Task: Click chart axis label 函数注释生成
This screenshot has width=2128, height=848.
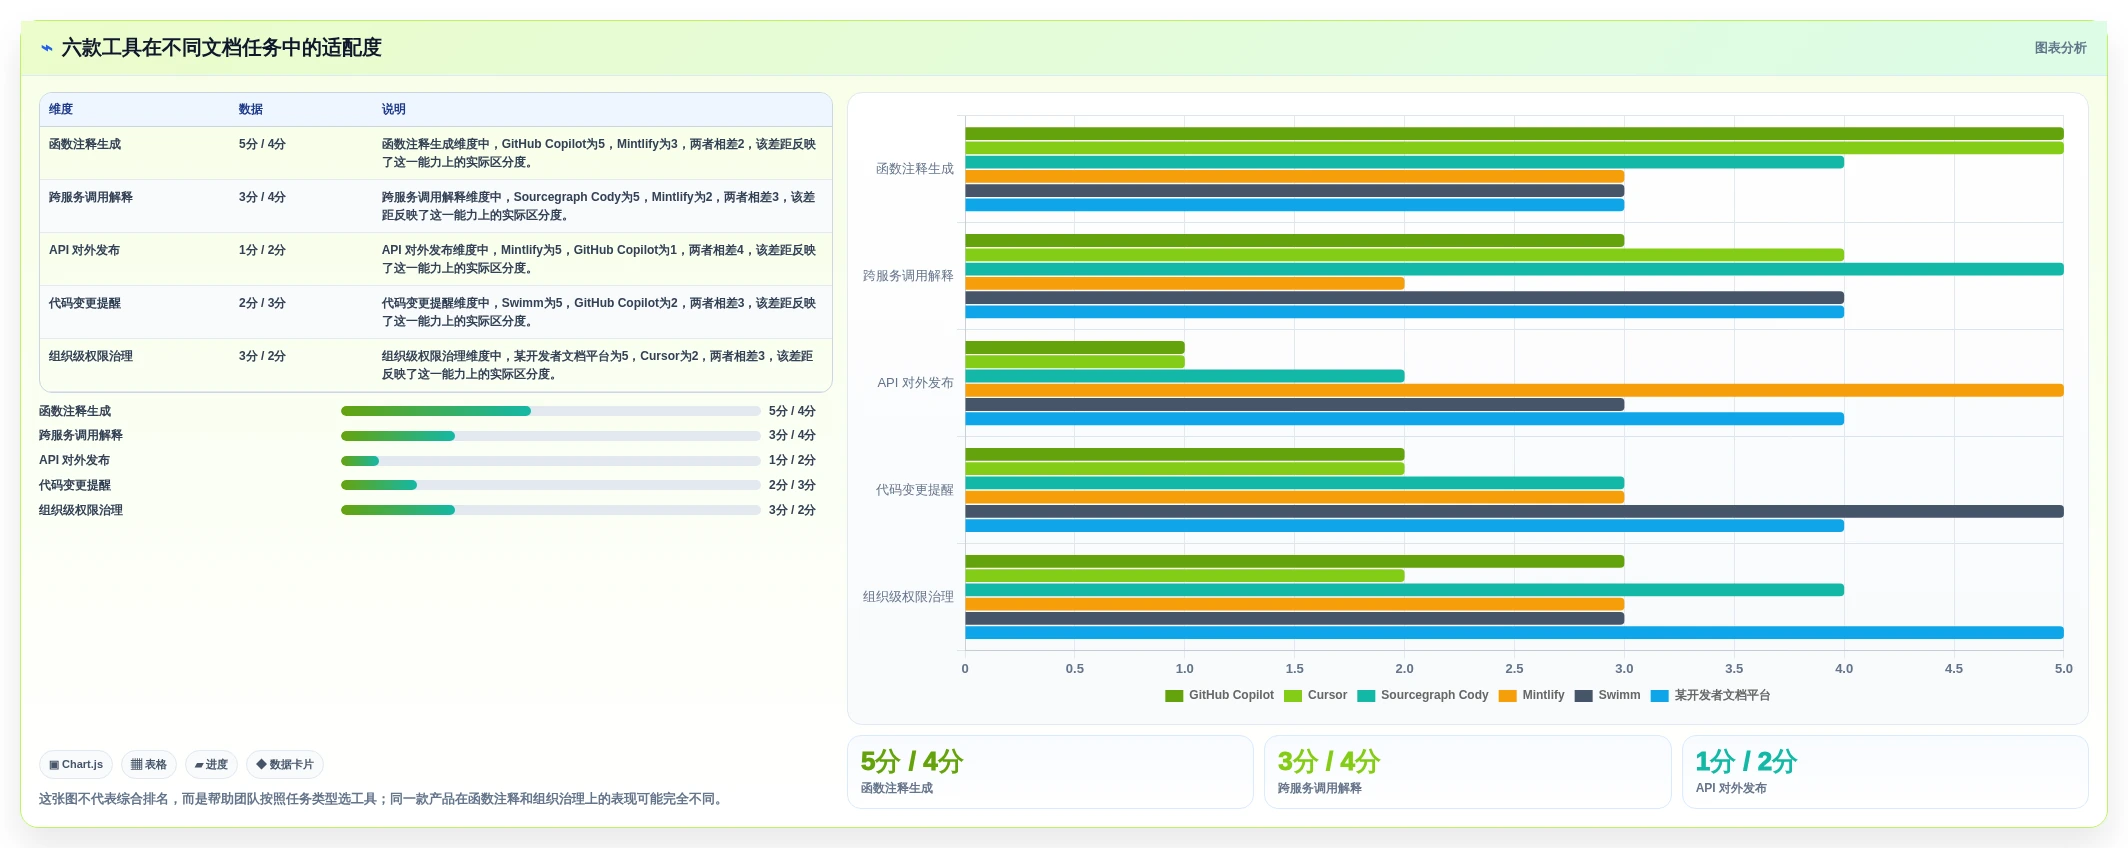Action: pos(915,169)
